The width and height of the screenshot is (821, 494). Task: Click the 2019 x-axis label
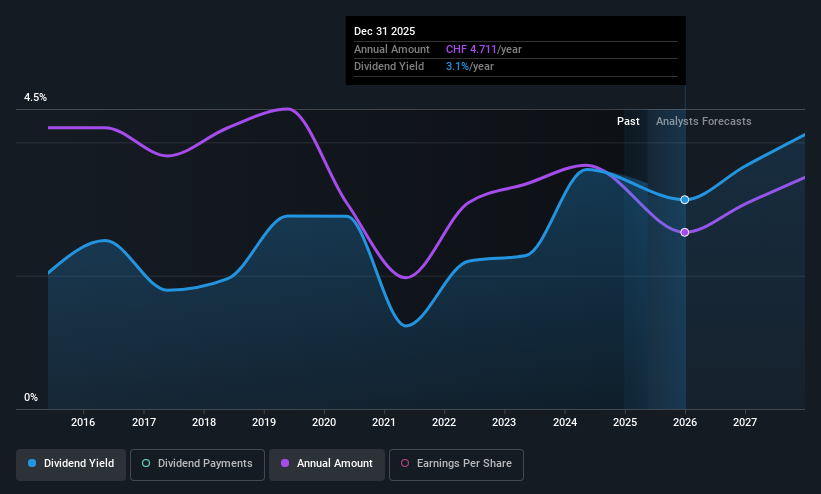(x=264, y=422)
